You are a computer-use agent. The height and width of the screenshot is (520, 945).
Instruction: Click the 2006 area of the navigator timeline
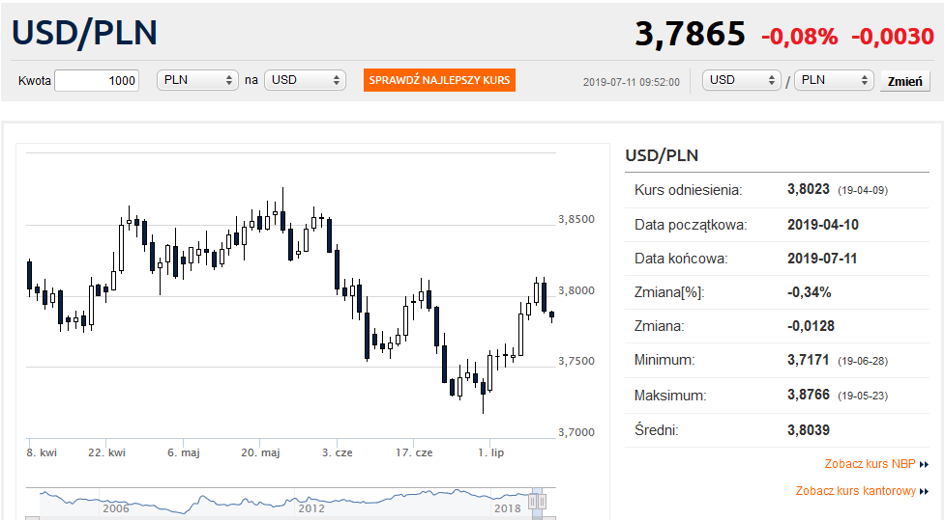tap(116, 509)
